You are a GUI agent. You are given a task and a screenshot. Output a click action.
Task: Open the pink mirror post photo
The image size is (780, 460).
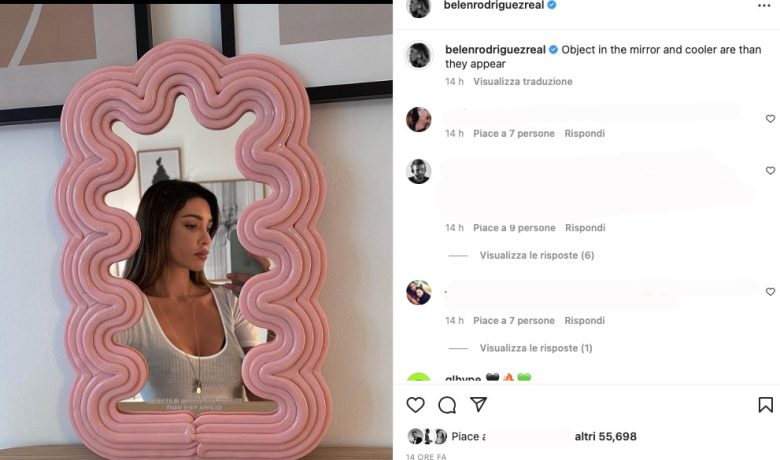(196, 232)
